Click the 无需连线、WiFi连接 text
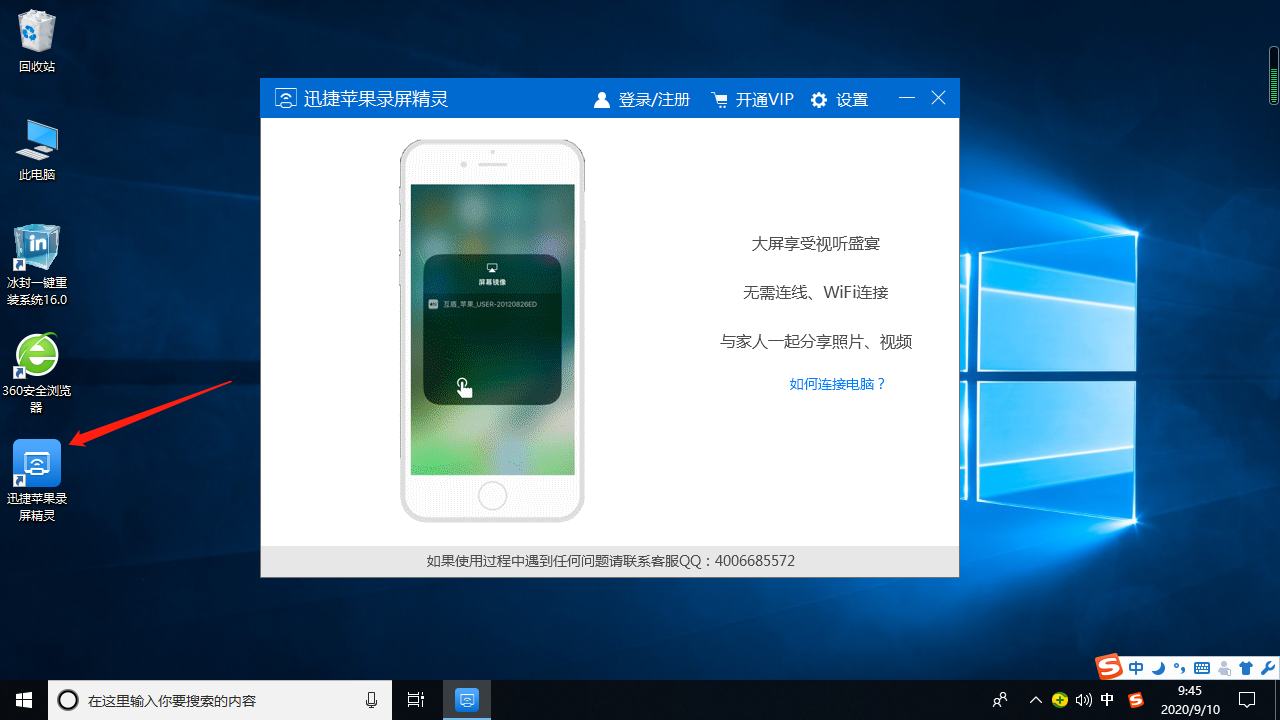 pos(816,293)
